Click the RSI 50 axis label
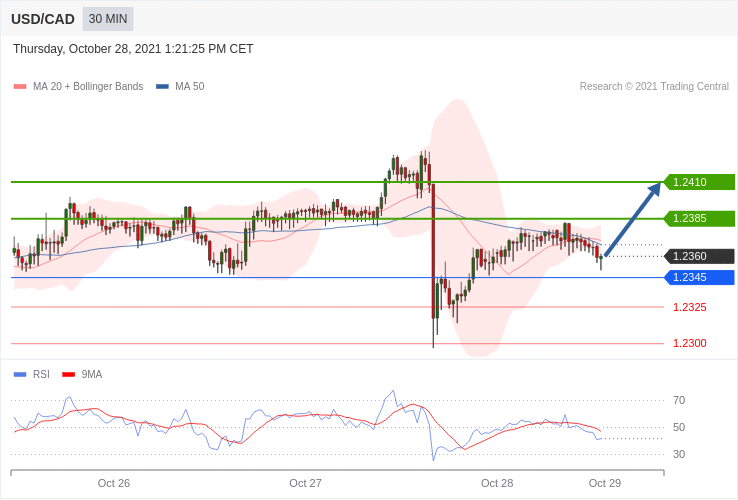 (x=679, y=427)
